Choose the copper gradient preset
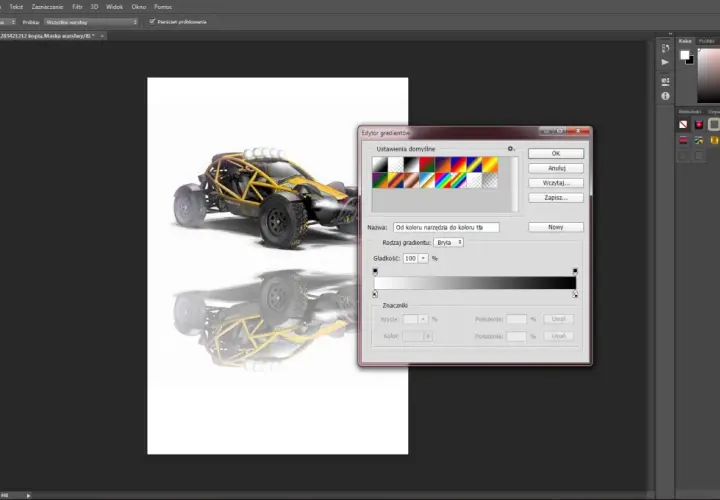Image resolution: width=720 pixels, height=500 pixels. [411, 180]
